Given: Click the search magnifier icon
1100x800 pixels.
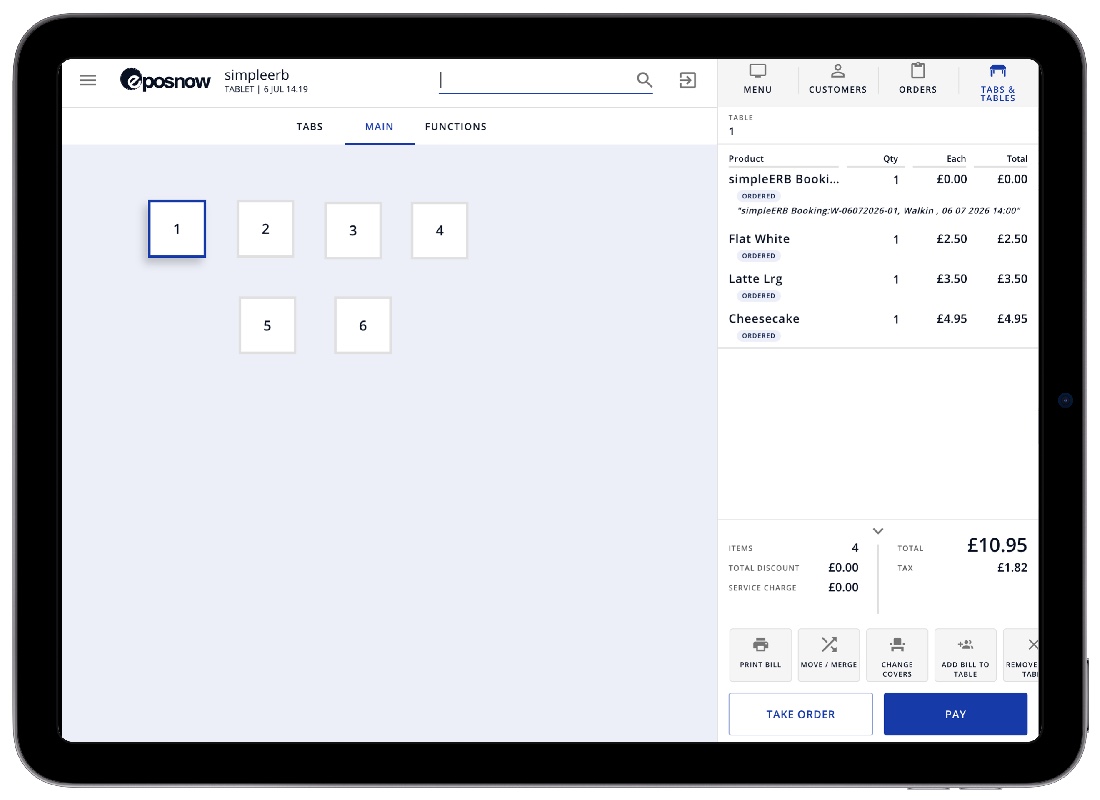Looking at the screenshot, I should [644, 80].
